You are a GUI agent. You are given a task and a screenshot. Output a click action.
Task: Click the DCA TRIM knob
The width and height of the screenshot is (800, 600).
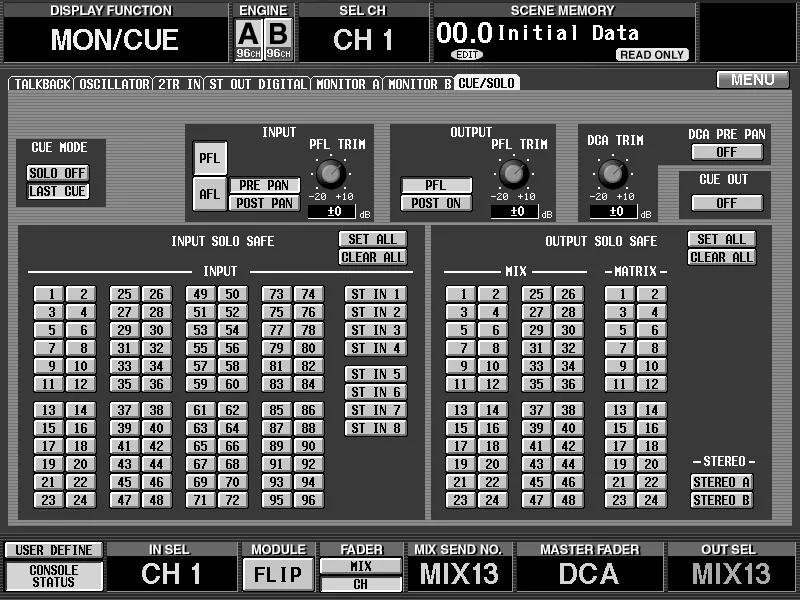612,173
